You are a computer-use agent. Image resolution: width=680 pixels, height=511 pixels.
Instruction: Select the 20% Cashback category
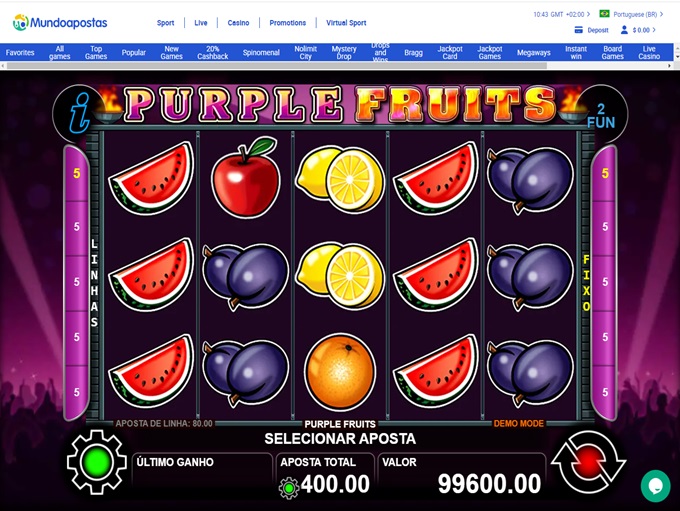pyautogui.click(x=212, y=52)
